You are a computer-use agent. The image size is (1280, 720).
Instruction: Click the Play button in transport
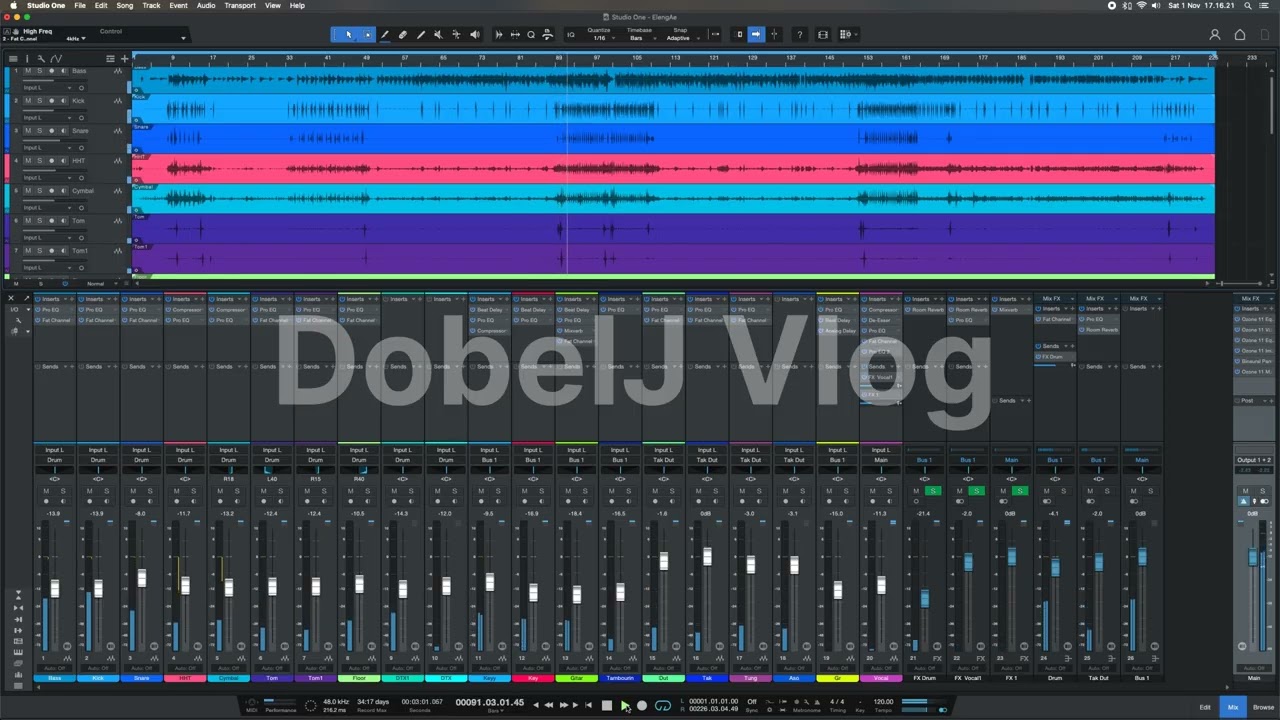(x=625, y=705)
